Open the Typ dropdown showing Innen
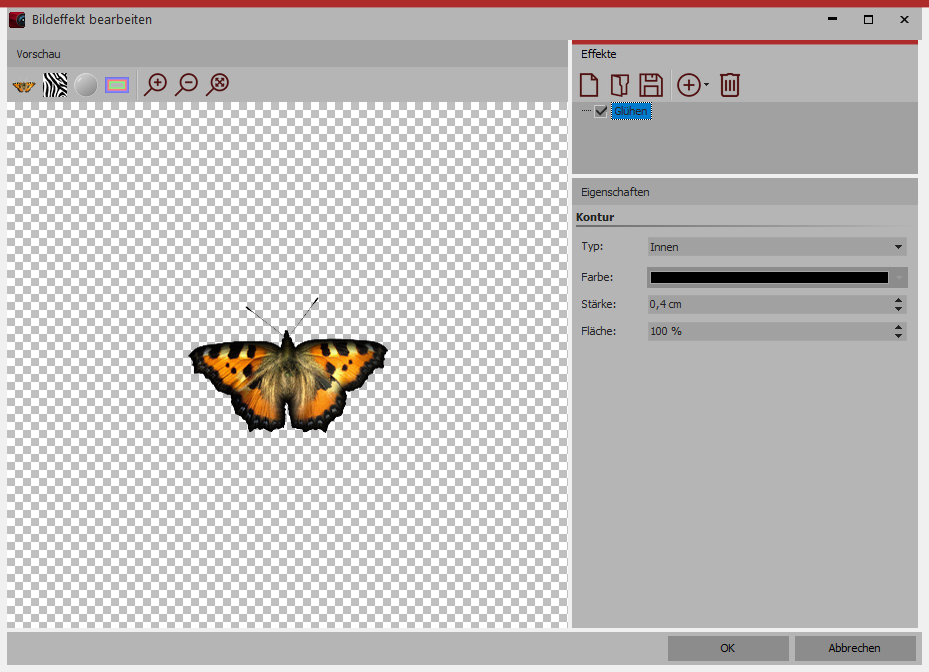The height and width of the screenshot is (672, 929). pos(776,246)
